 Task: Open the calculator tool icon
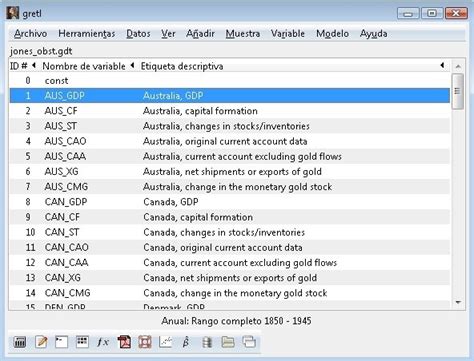pyautogui.click(x=20, y=342)
